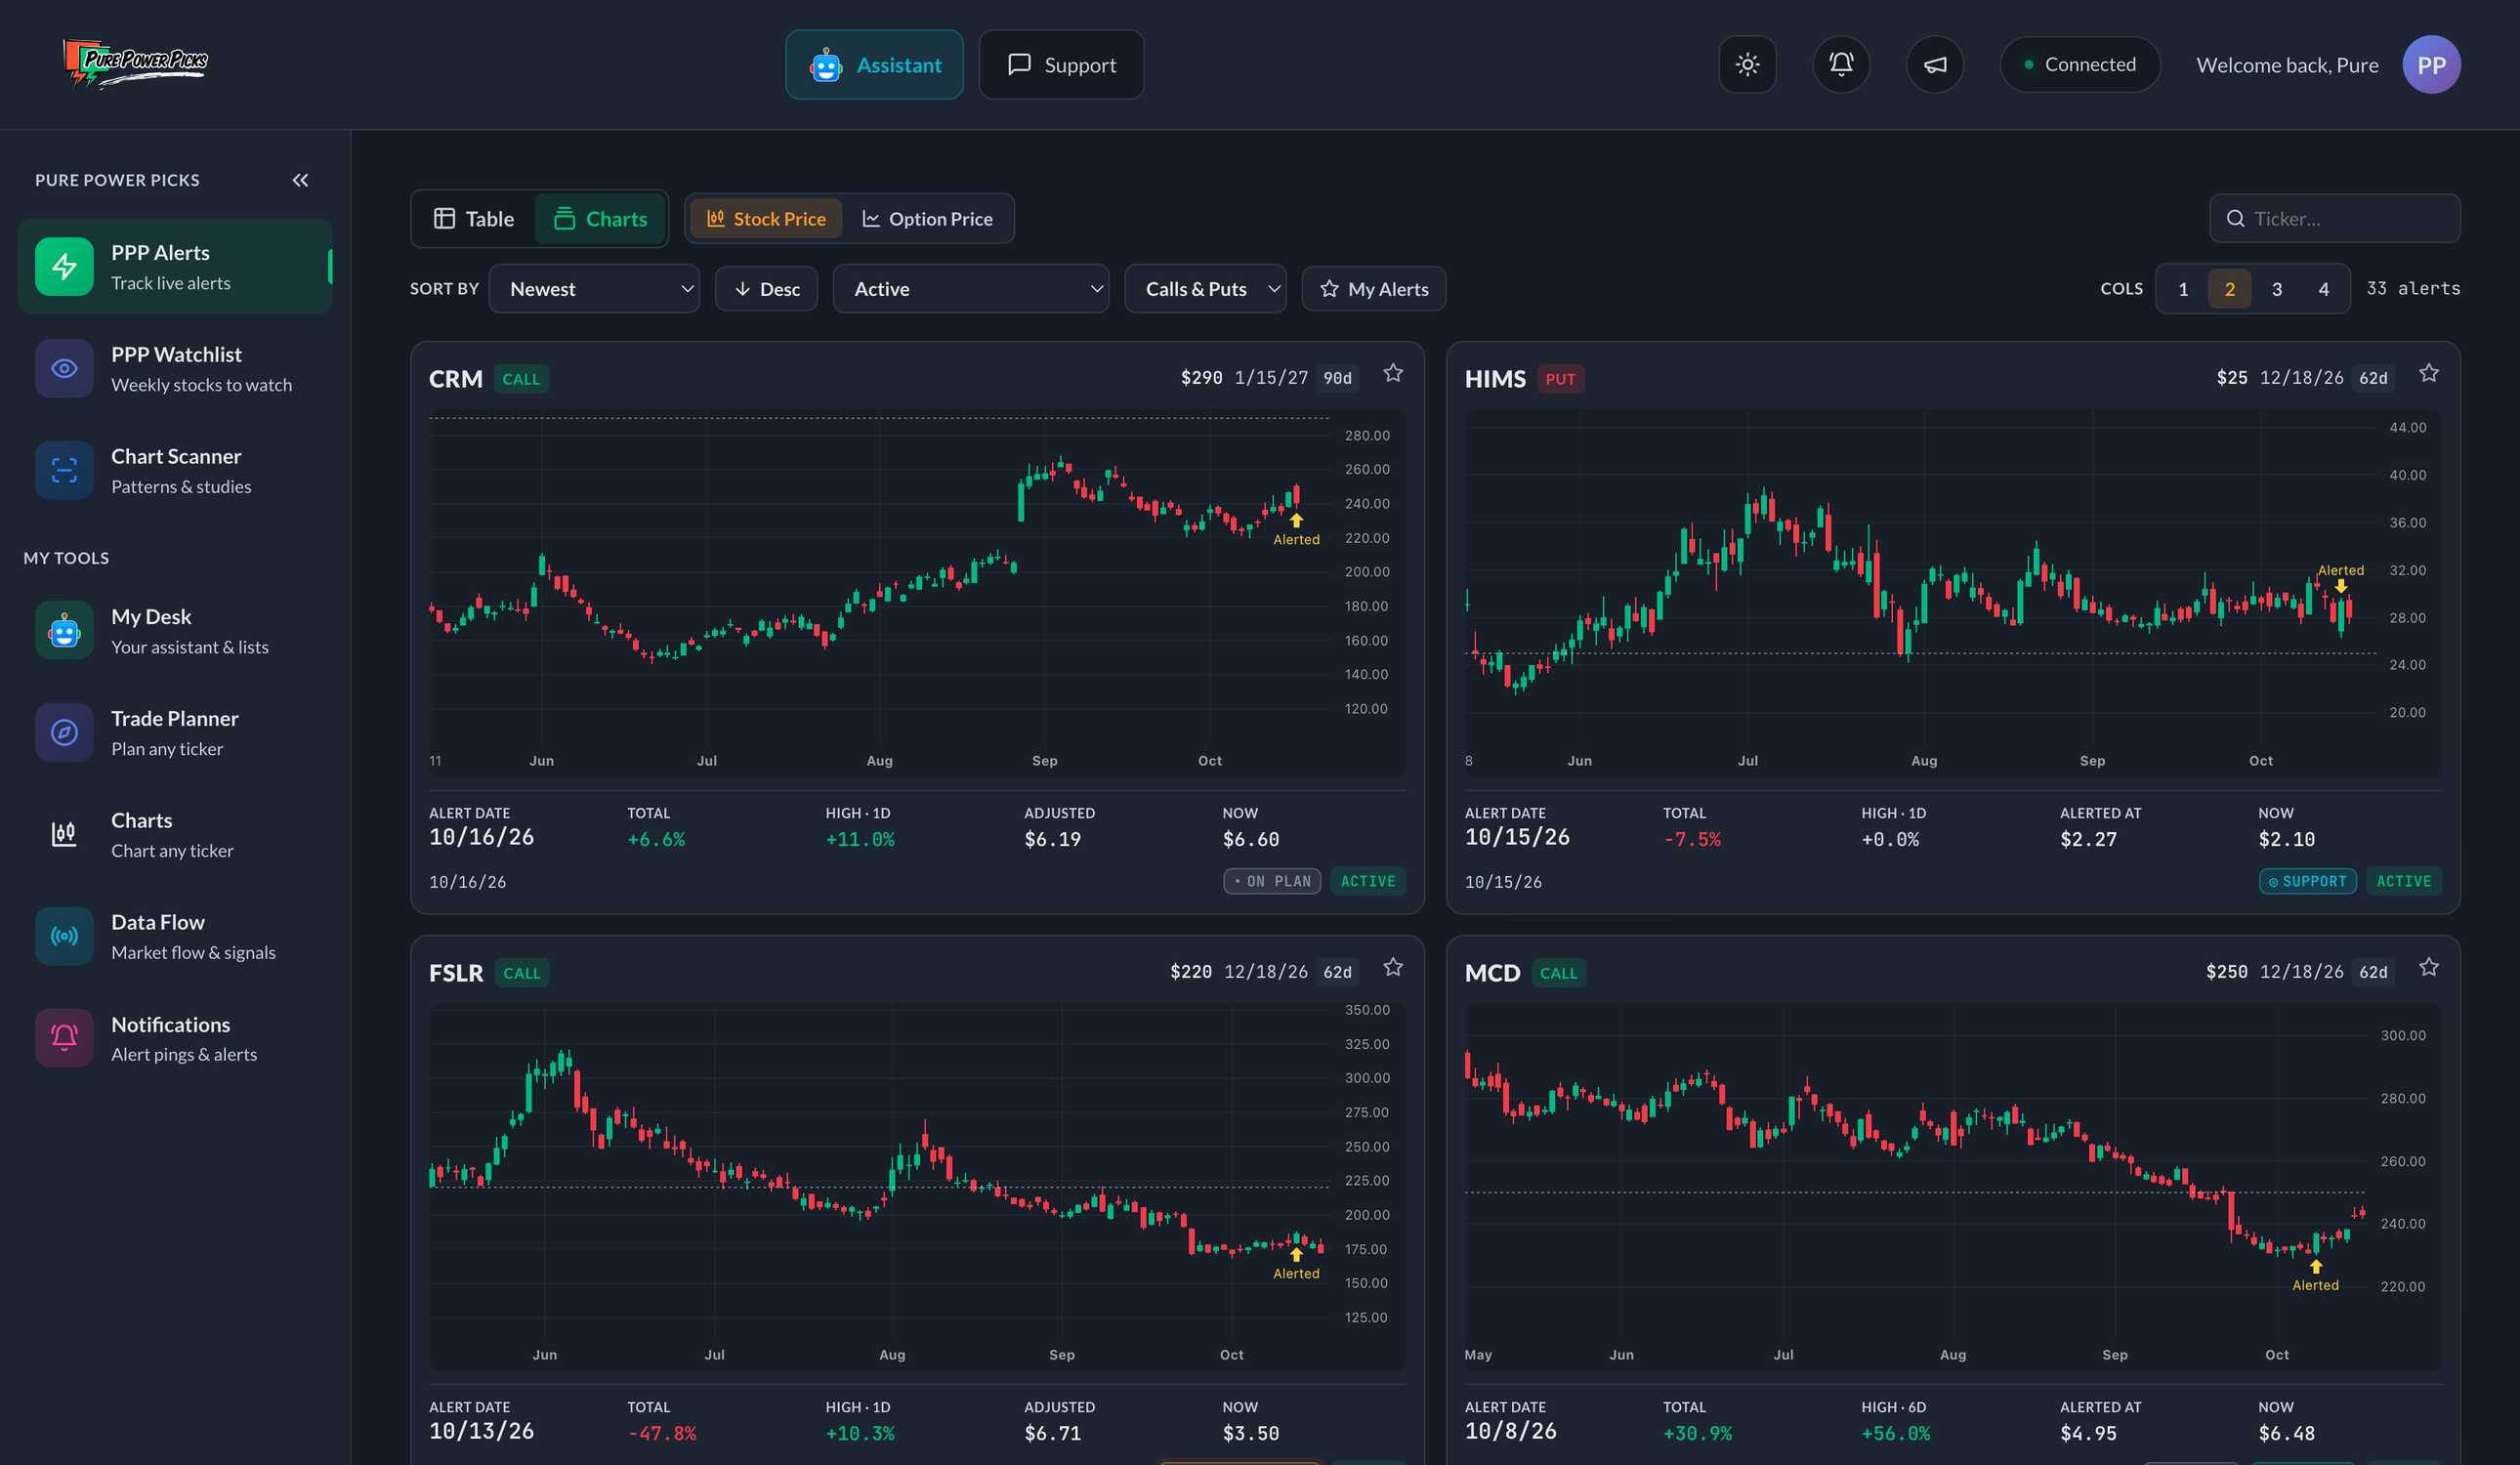Star the CRM alert card
Screen dimensions: 2520x1465
click(x=1393, y=374)
